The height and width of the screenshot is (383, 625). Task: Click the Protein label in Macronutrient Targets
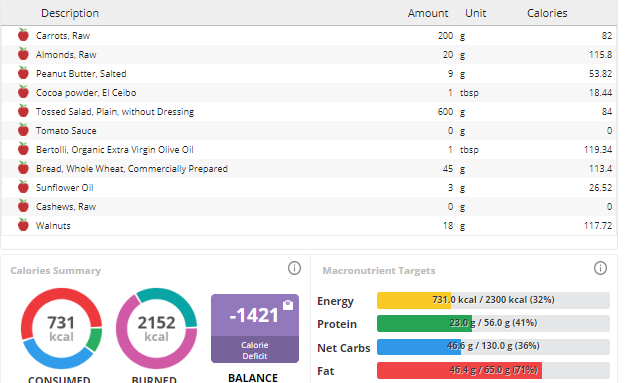tap(337, 324)
